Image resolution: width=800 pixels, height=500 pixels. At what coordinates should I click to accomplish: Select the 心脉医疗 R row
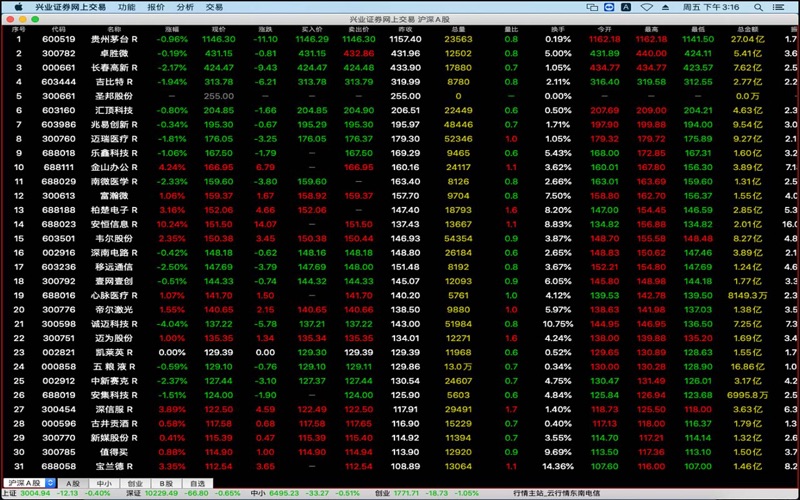400,296
